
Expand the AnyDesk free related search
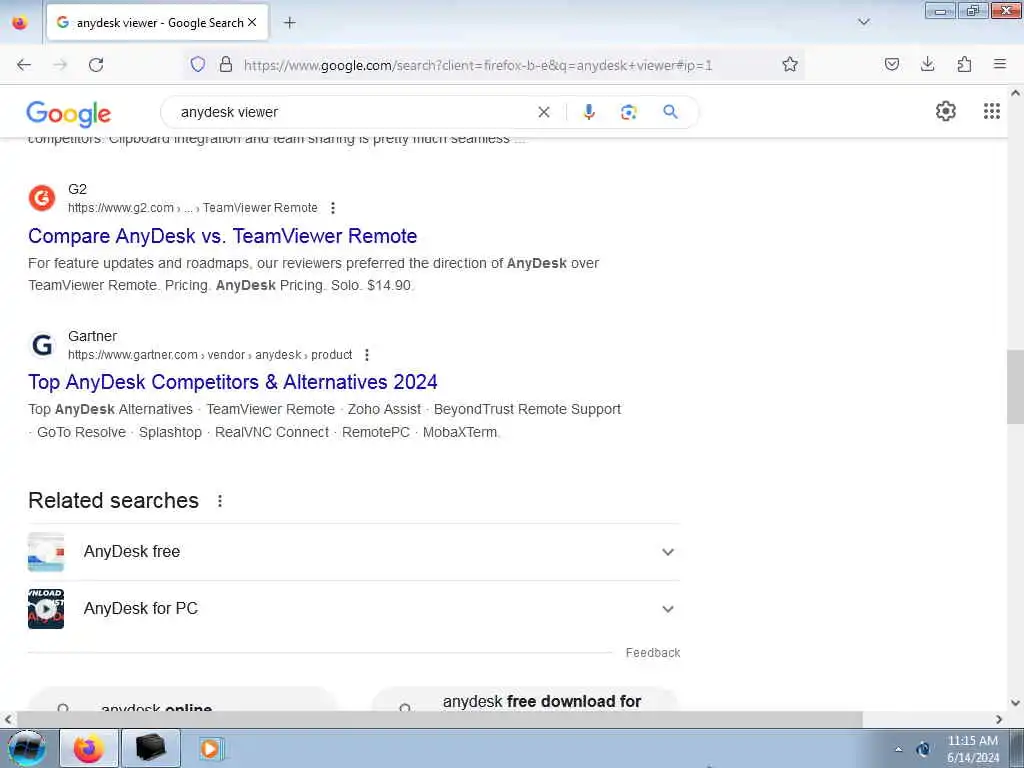667,552
